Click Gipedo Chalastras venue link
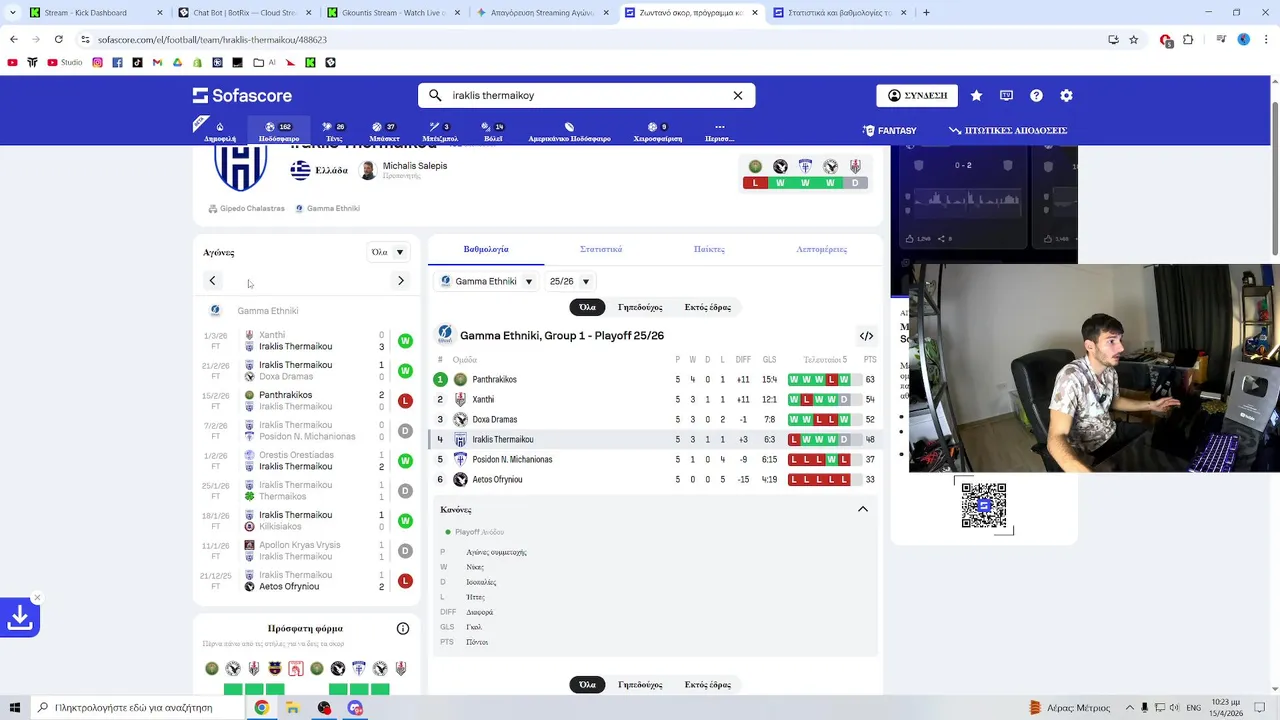Screen dimensions: 1280x720 [x=247, y=209]
